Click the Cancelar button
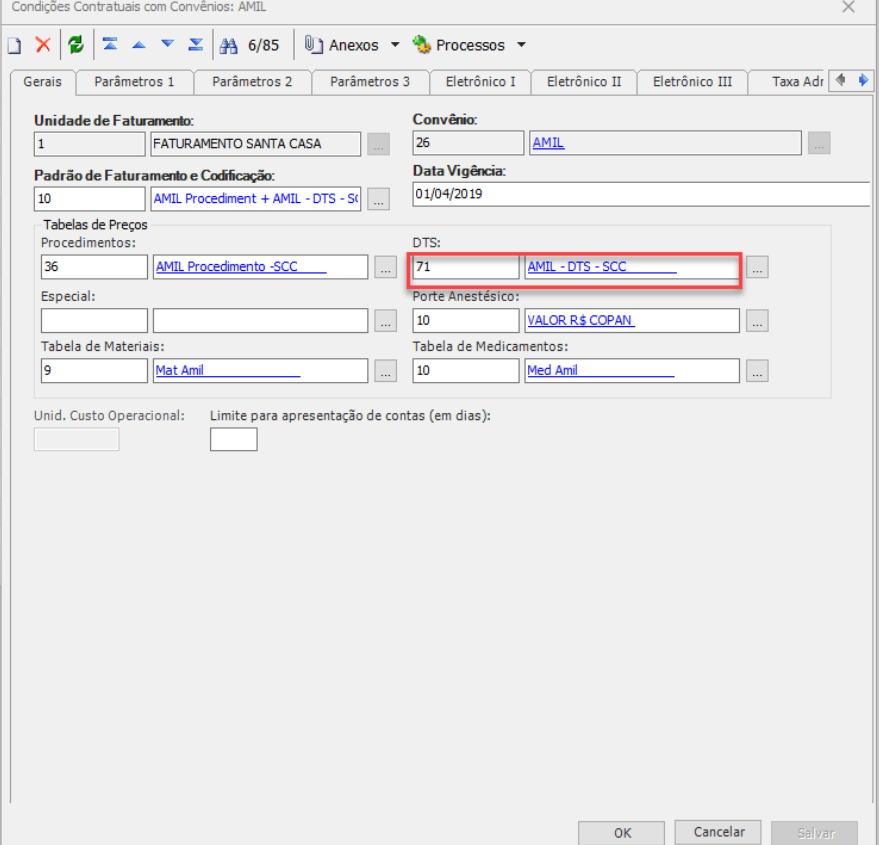 pos(718,832)
